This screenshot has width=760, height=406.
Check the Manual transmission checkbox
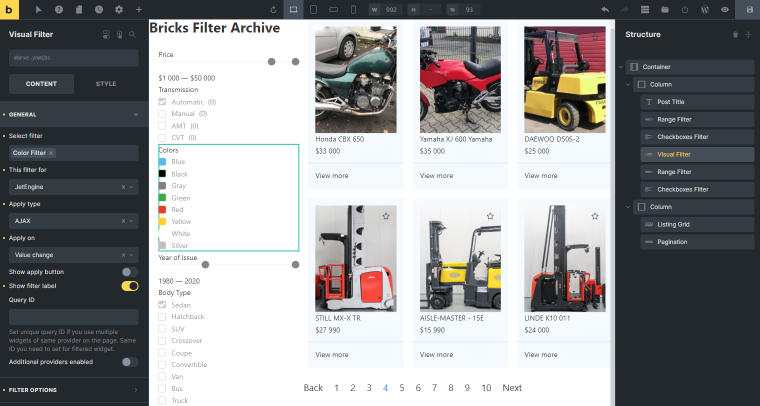click(x=162, y=114)
